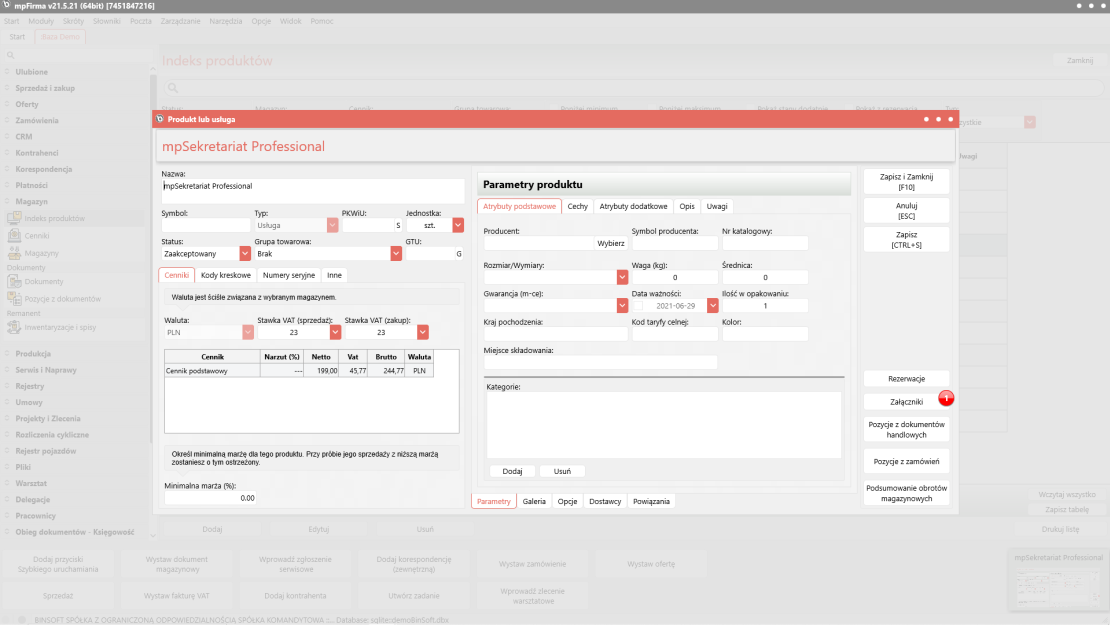Open the Data ważności date picker arrow

(x=712, y=306)
